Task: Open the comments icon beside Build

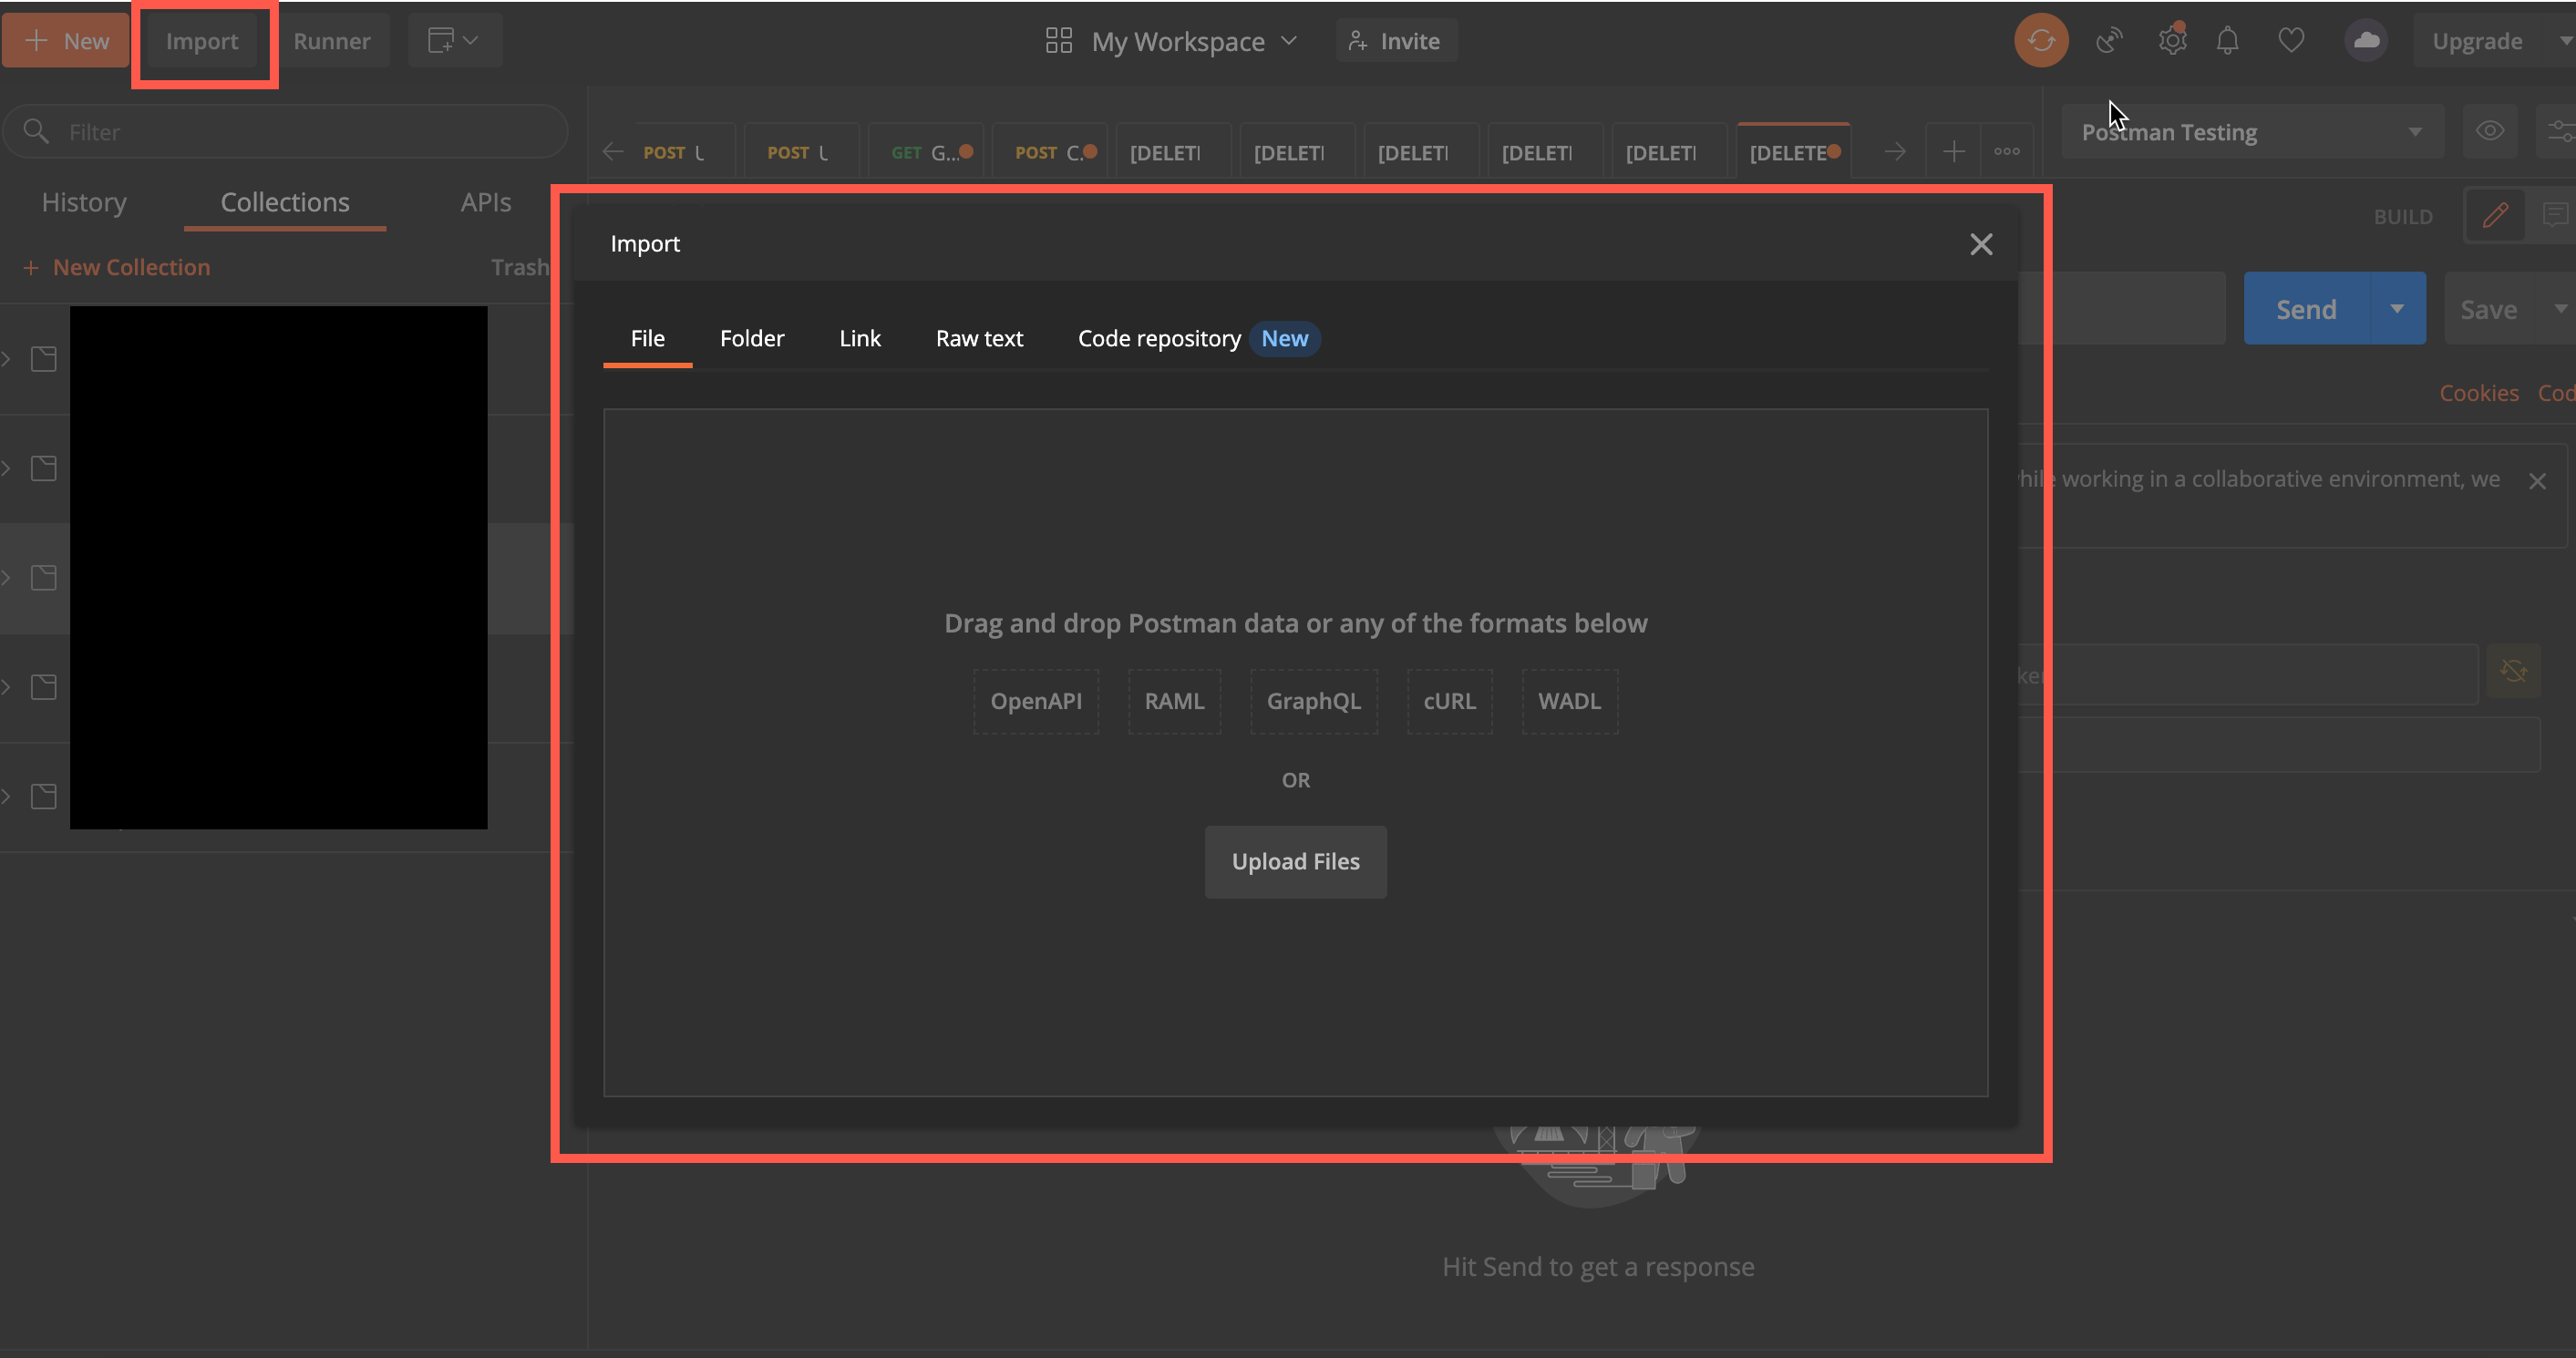Action: [x=2555, y=215]
